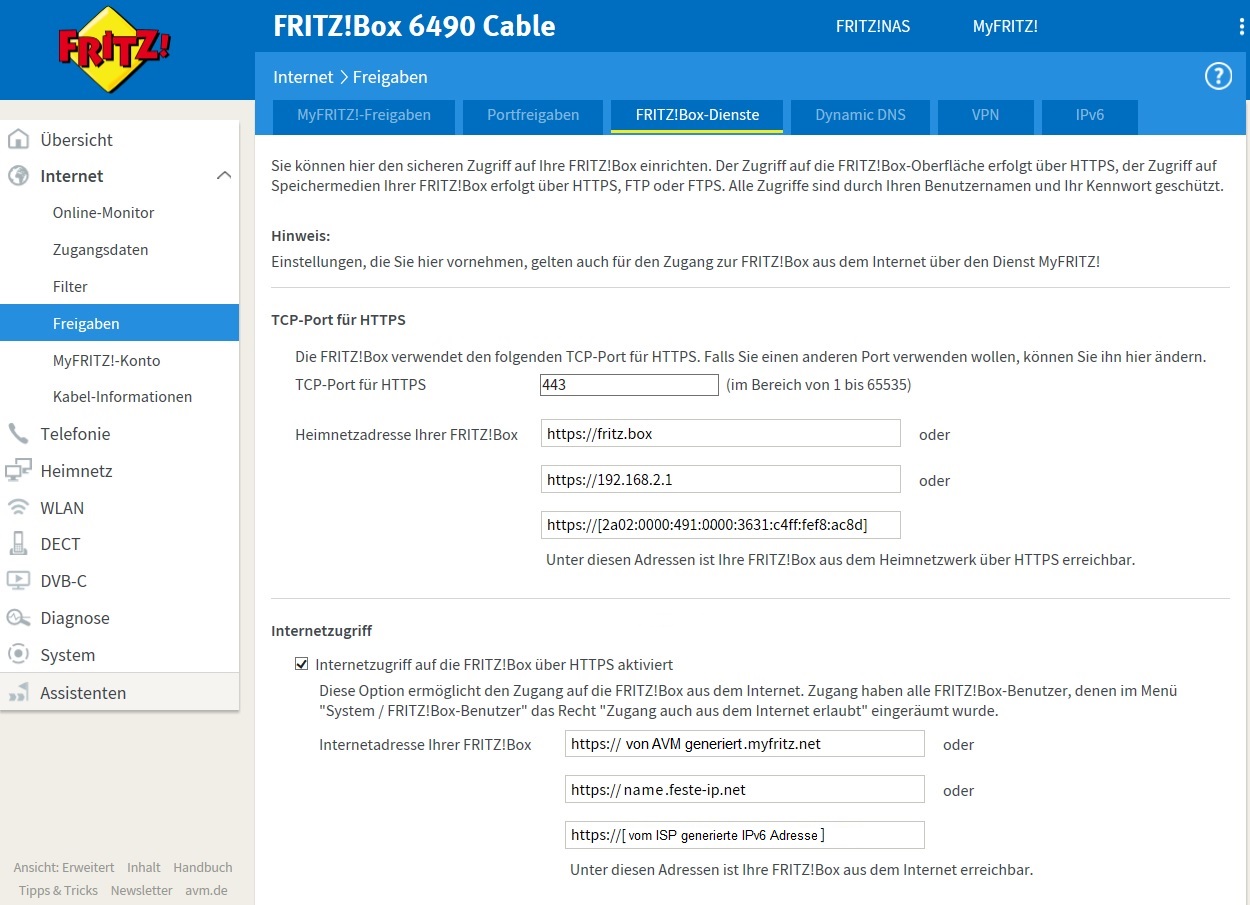Select the VPN tab
This screenshot has height=905, width=1250.
[985, 115]
